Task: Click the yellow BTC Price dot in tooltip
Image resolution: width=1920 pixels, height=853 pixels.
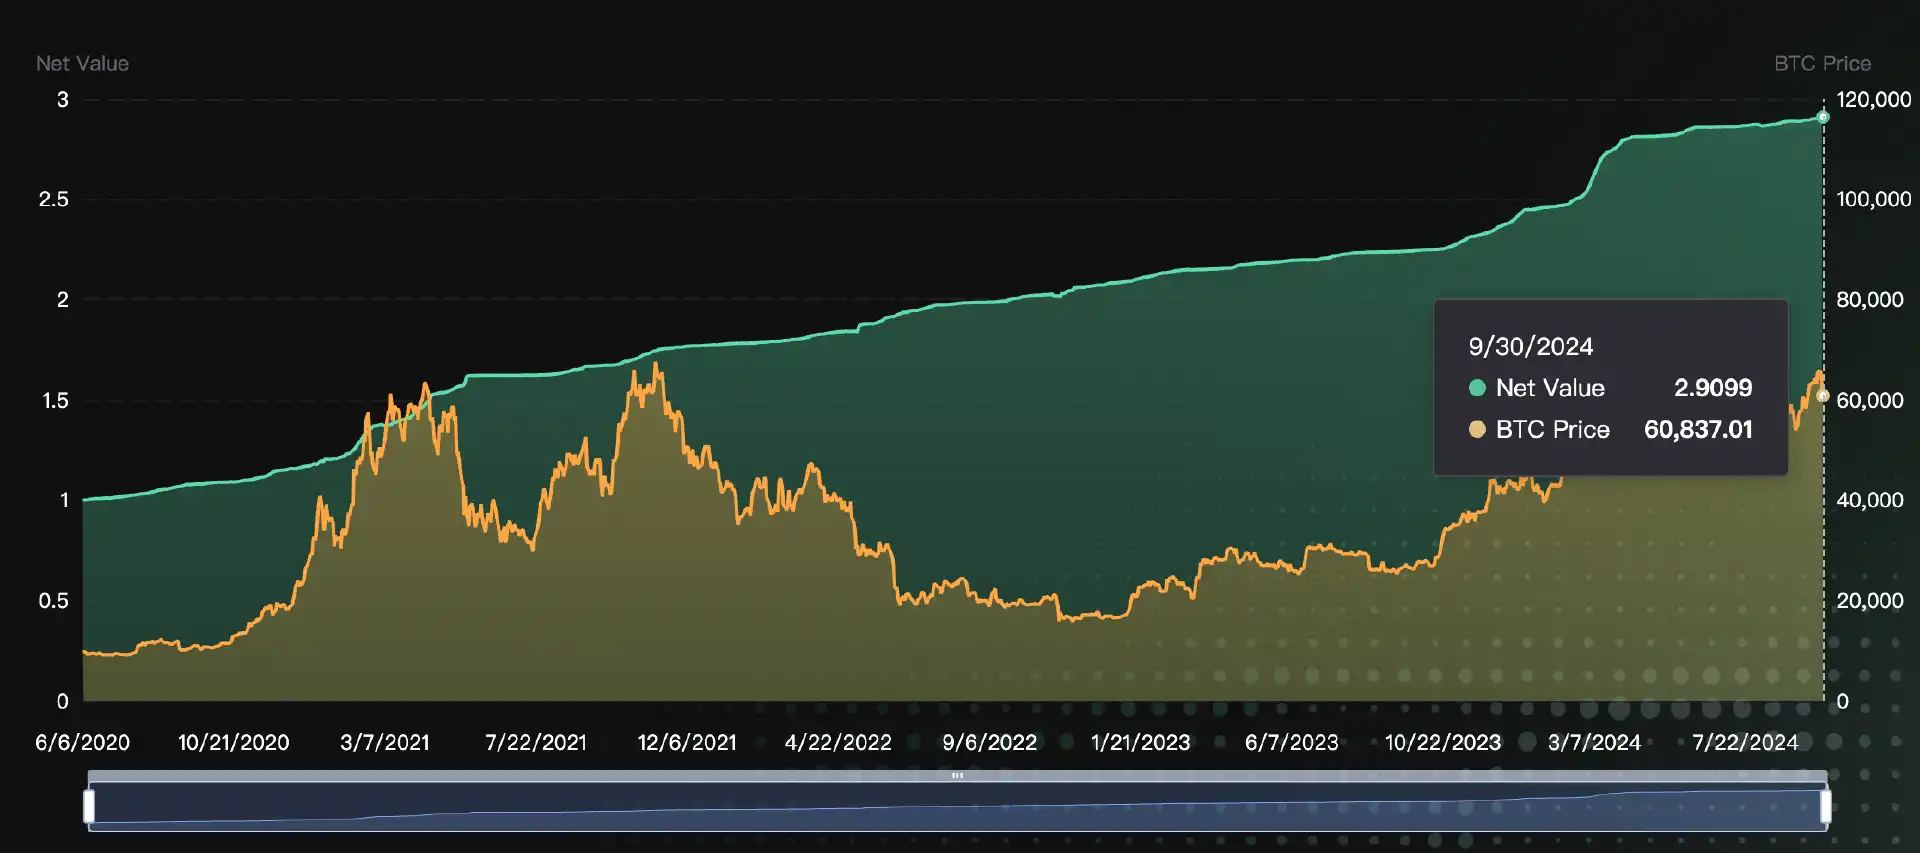Action: [1476, 430]
